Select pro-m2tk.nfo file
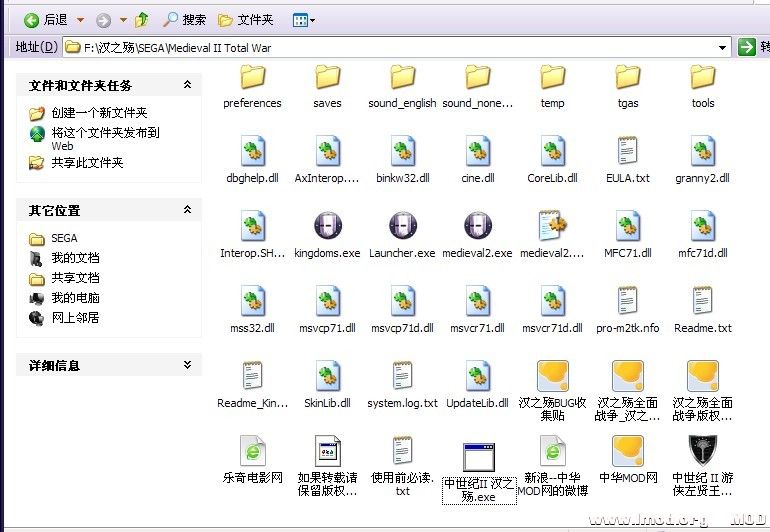Screen dimensions: 770x532 click(628, 310)
